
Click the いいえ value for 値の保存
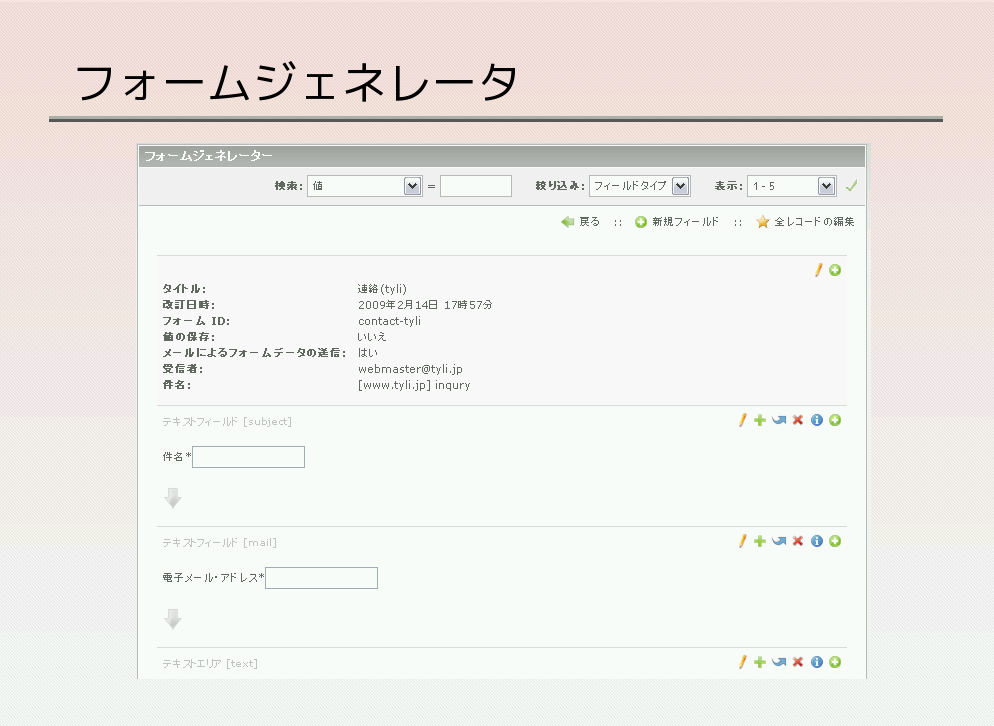(371, 337)
